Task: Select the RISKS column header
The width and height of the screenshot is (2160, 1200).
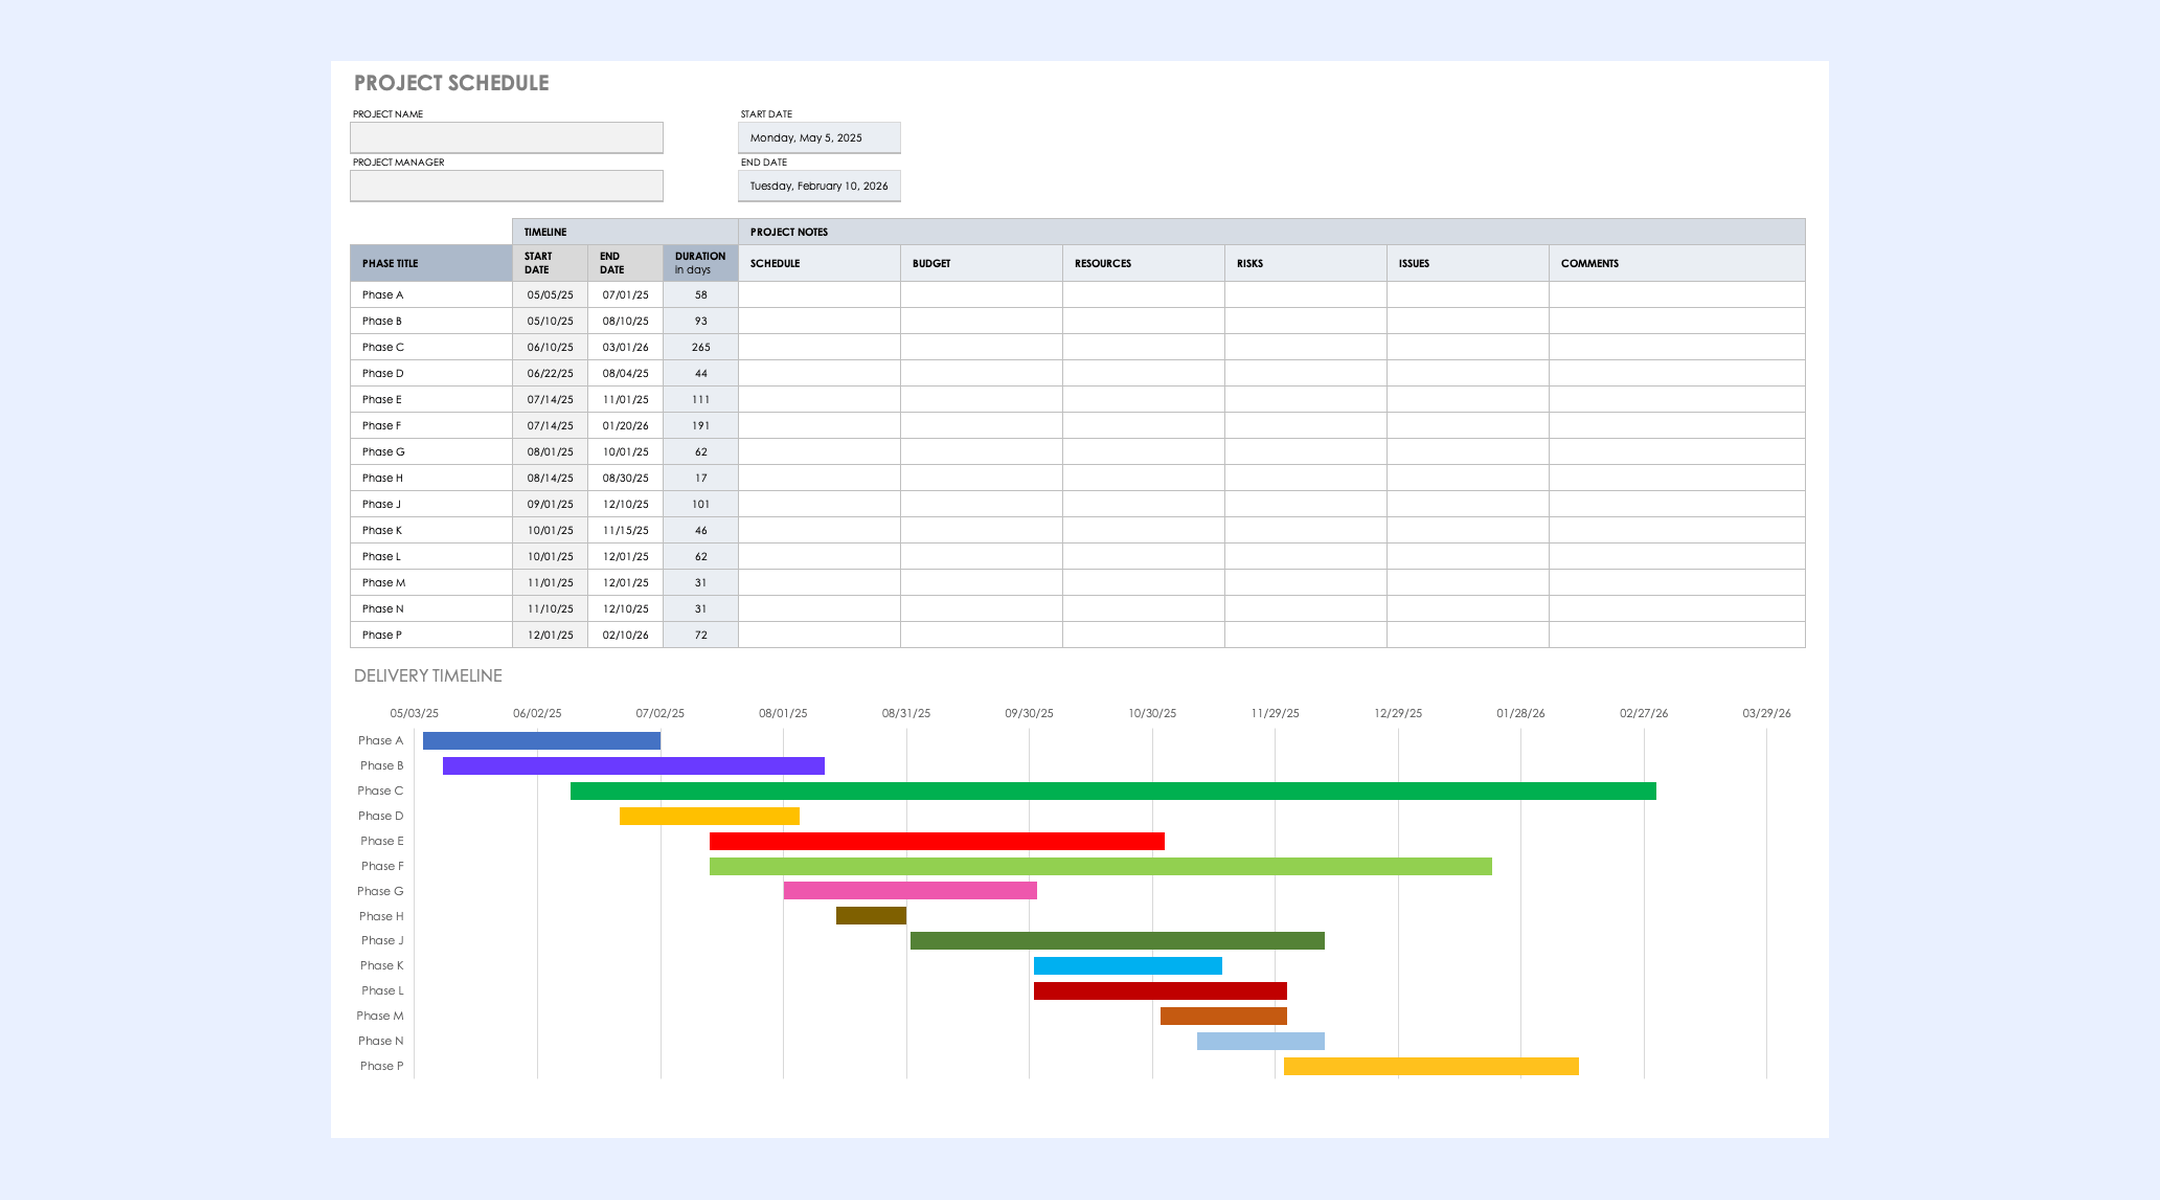Action: [x=1305, y=263]
